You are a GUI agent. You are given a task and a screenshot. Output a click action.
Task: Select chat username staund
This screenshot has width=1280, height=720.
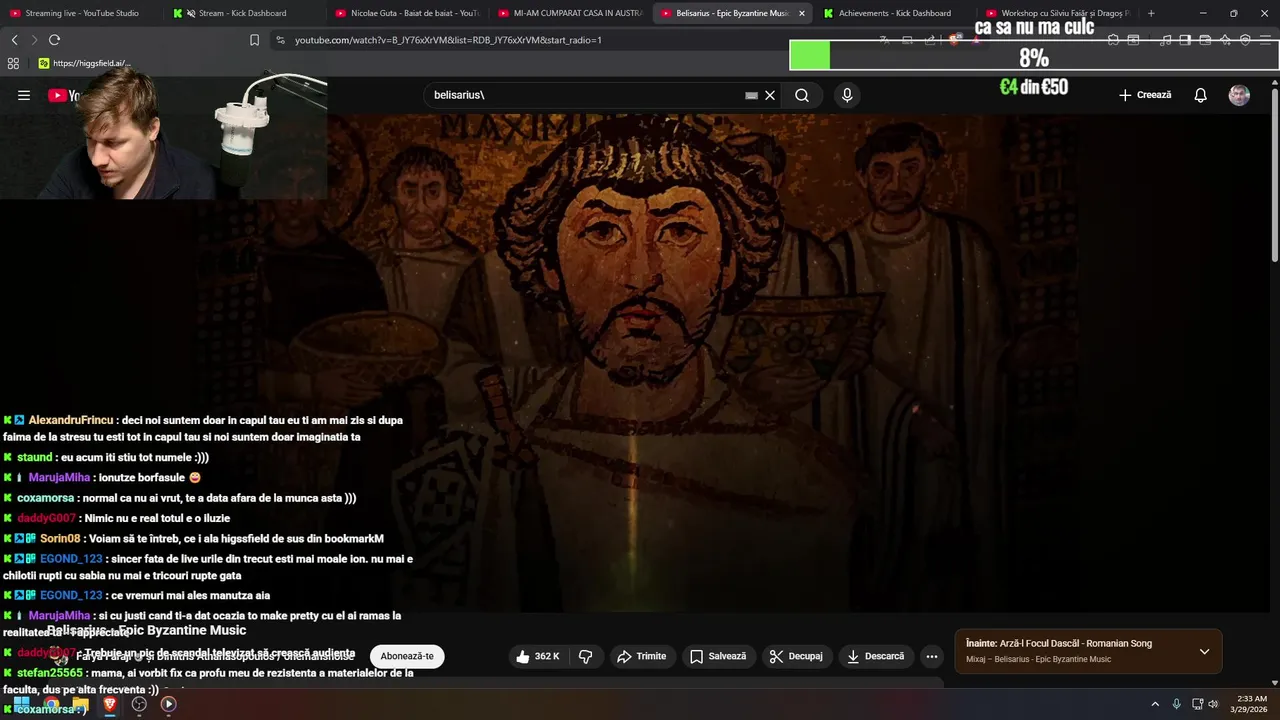pyautogui.click(x=35, y=457)
